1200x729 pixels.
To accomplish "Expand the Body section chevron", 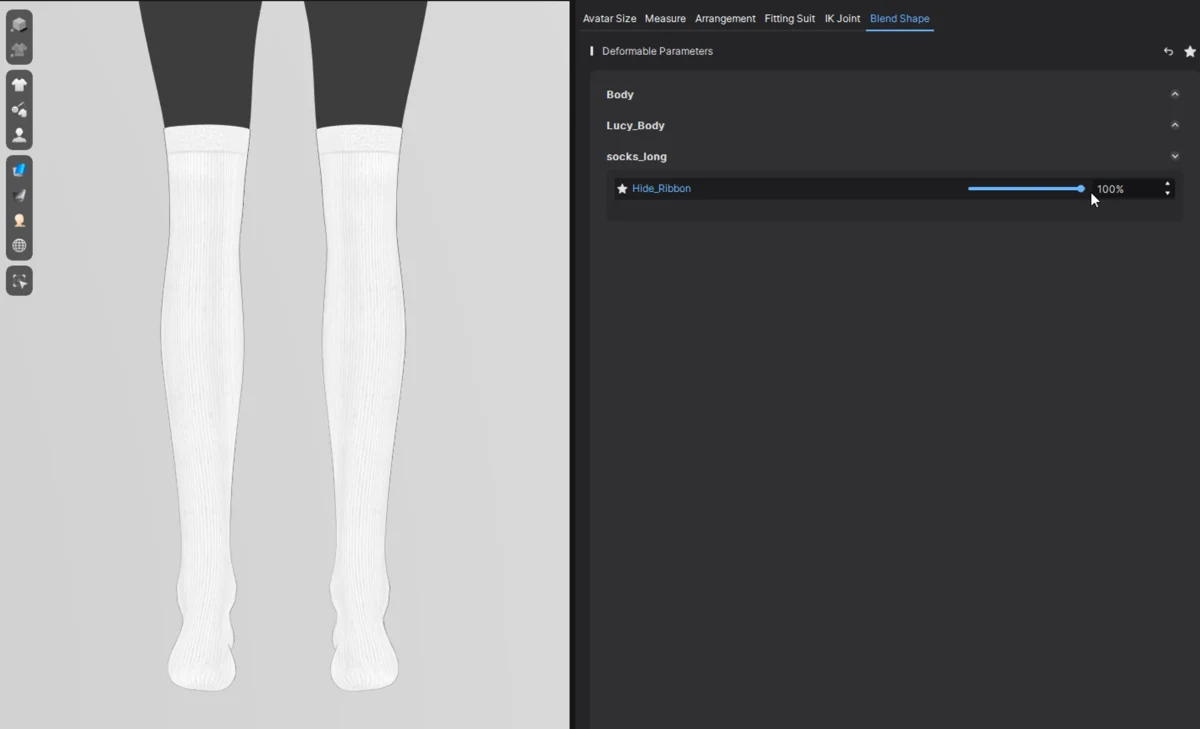I will coord(1175,94).
